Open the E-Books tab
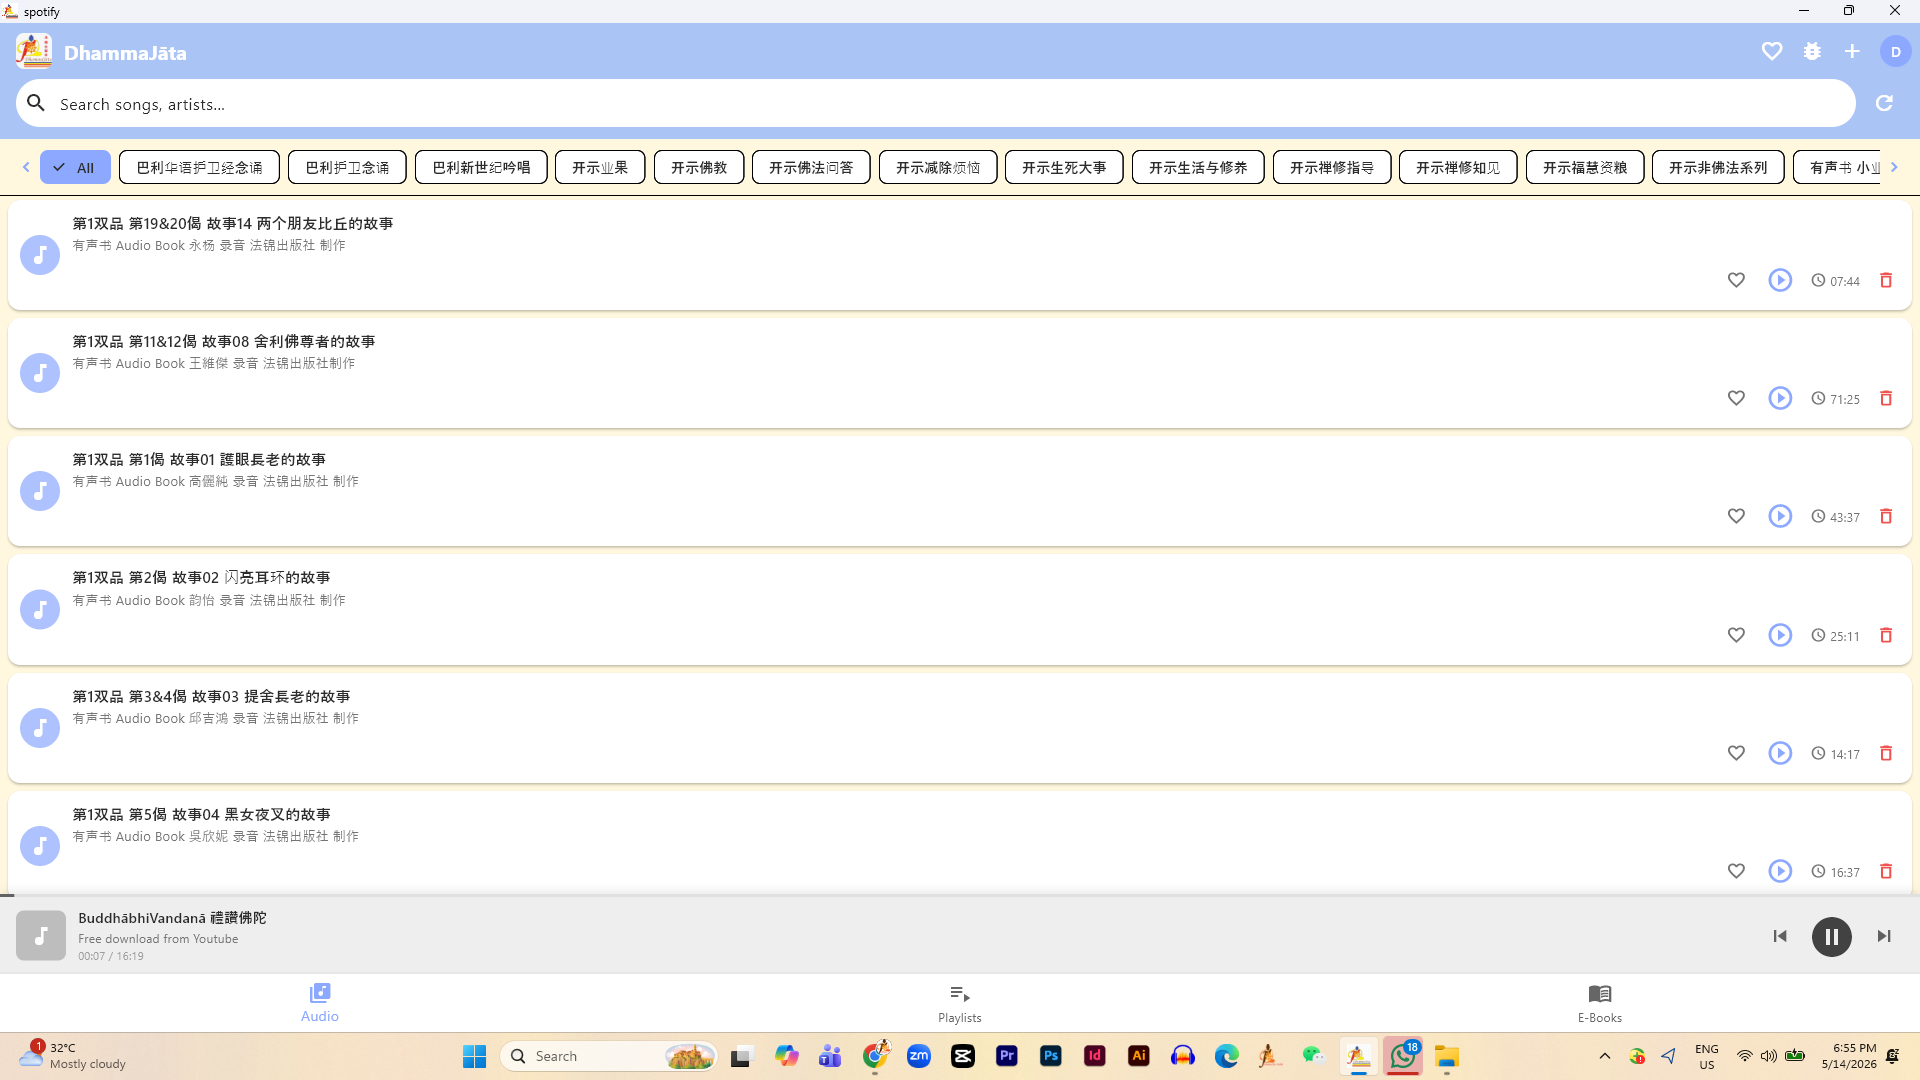This screenshot has width=1920, height=1080. 1600,1003
